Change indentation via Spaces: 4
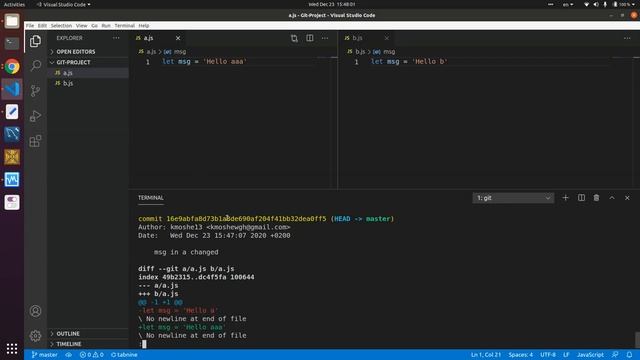Image resolution: width=640 pixels, height=360 pixels. pos(520,355)
